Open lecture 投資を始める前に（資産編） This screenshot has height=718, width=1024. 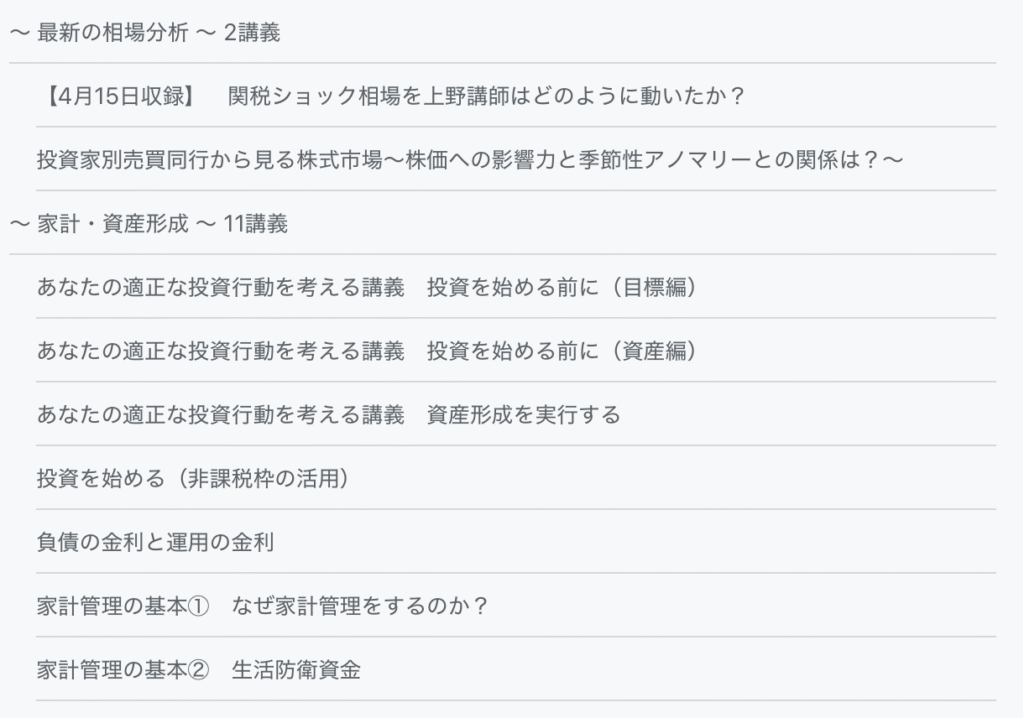click(x=516, y=351)
